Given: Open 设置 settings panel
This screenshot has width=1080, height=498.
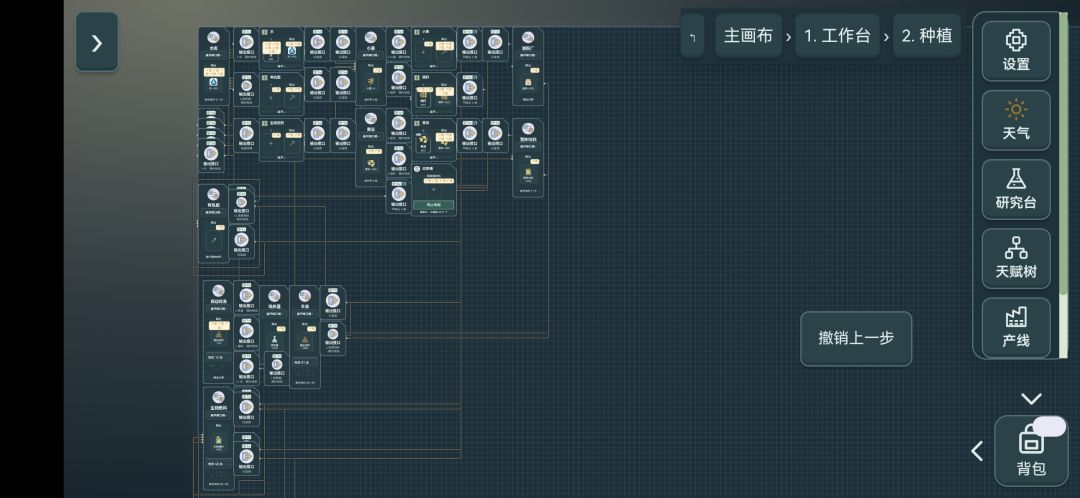Looking at the screenshot, I should point(1015,51).
